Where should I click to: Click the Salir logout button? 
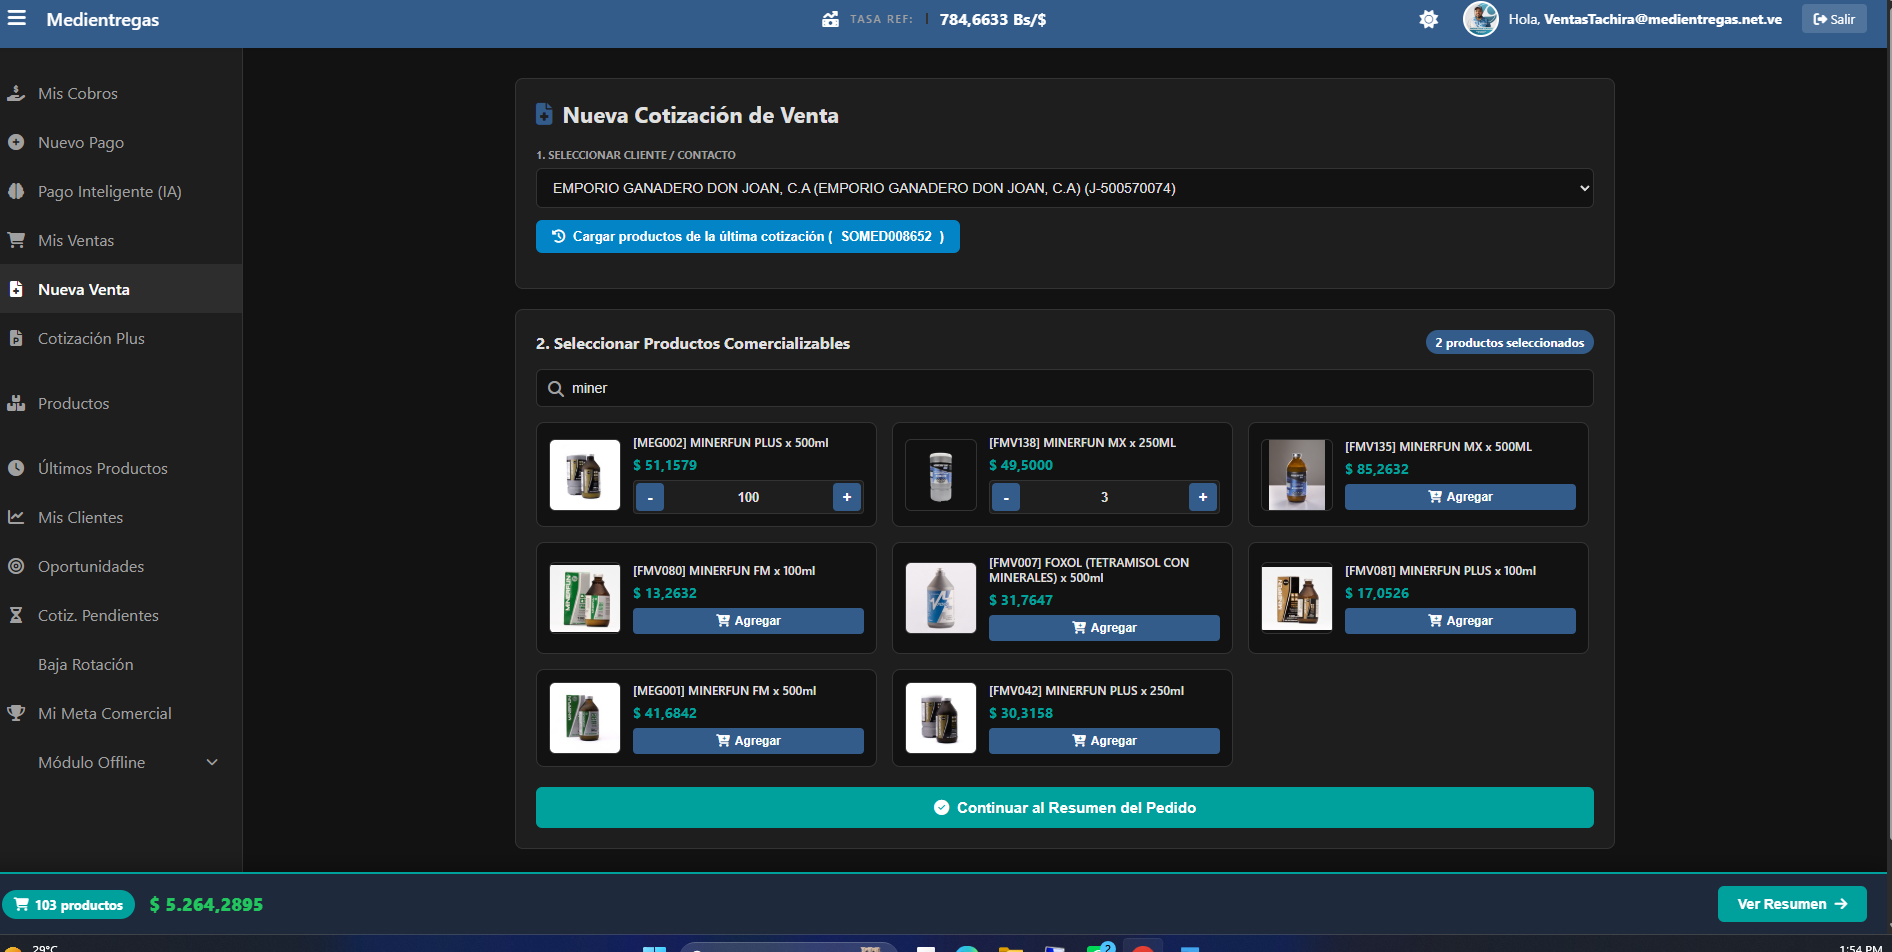click(1834, 19)
